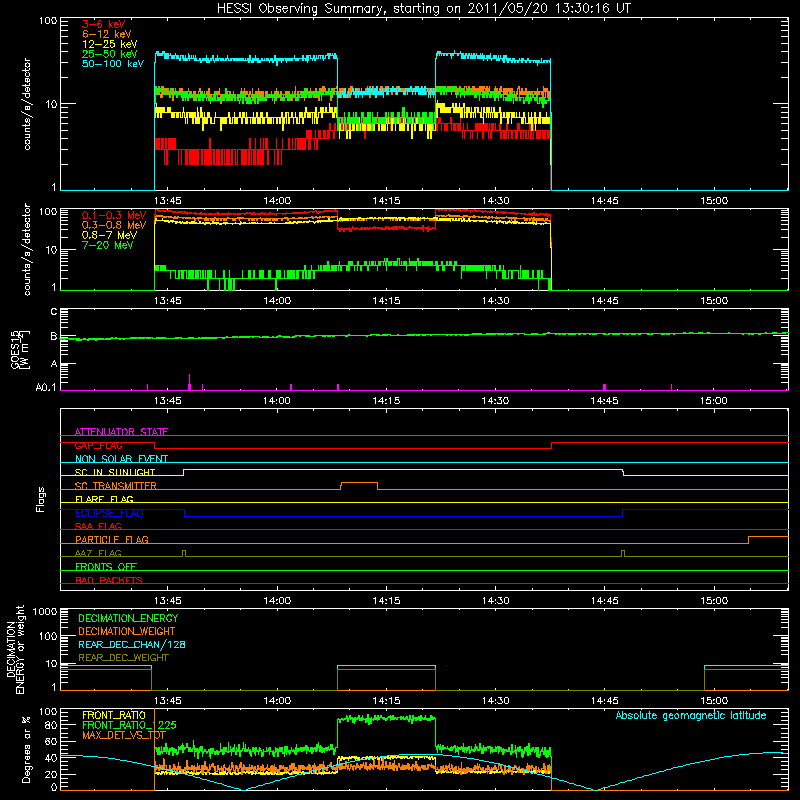Click the Degrees or % axis label

point(26,749)
